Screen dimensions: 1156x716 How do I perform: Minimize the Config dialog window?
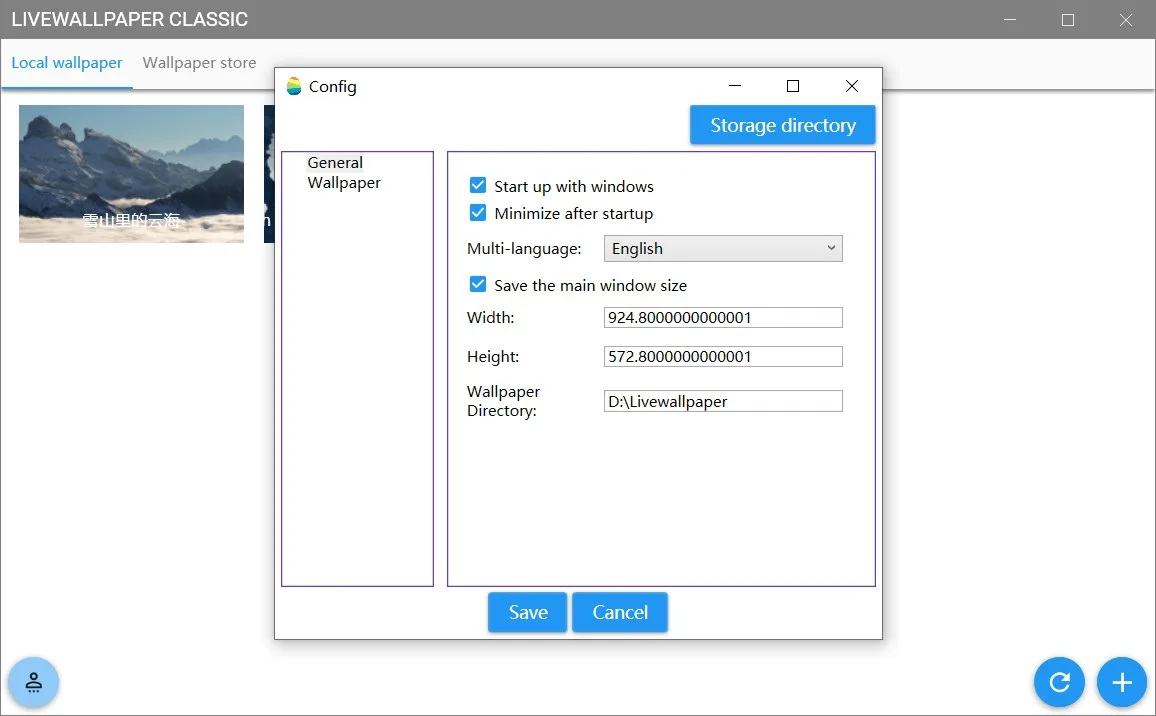click(734, 86)
